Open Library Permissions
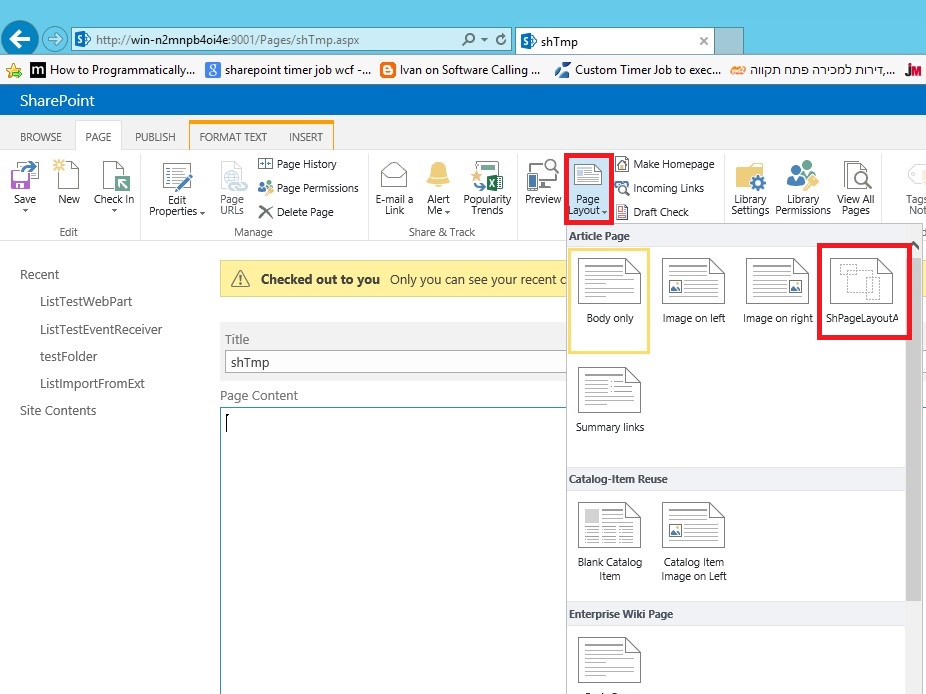The height and width of the screenshot is (694, 926). [x=803, y=188]
